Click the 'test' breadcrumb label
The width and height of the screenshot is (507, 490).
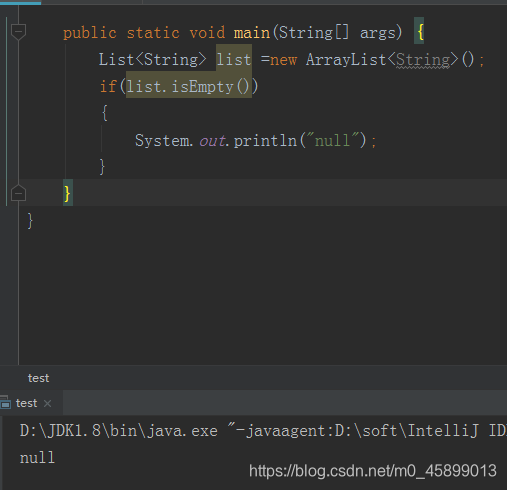coord(38,378)
